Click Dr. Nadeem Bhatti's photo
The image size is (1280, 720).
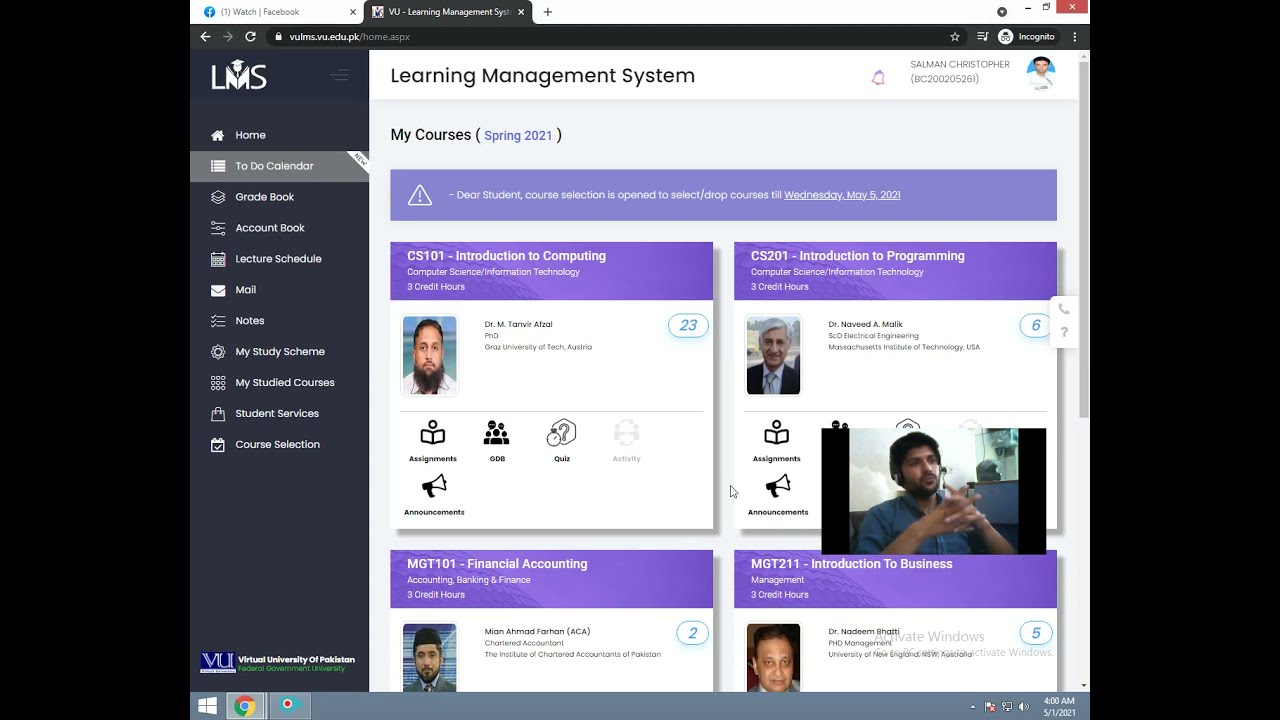[773, 657]
